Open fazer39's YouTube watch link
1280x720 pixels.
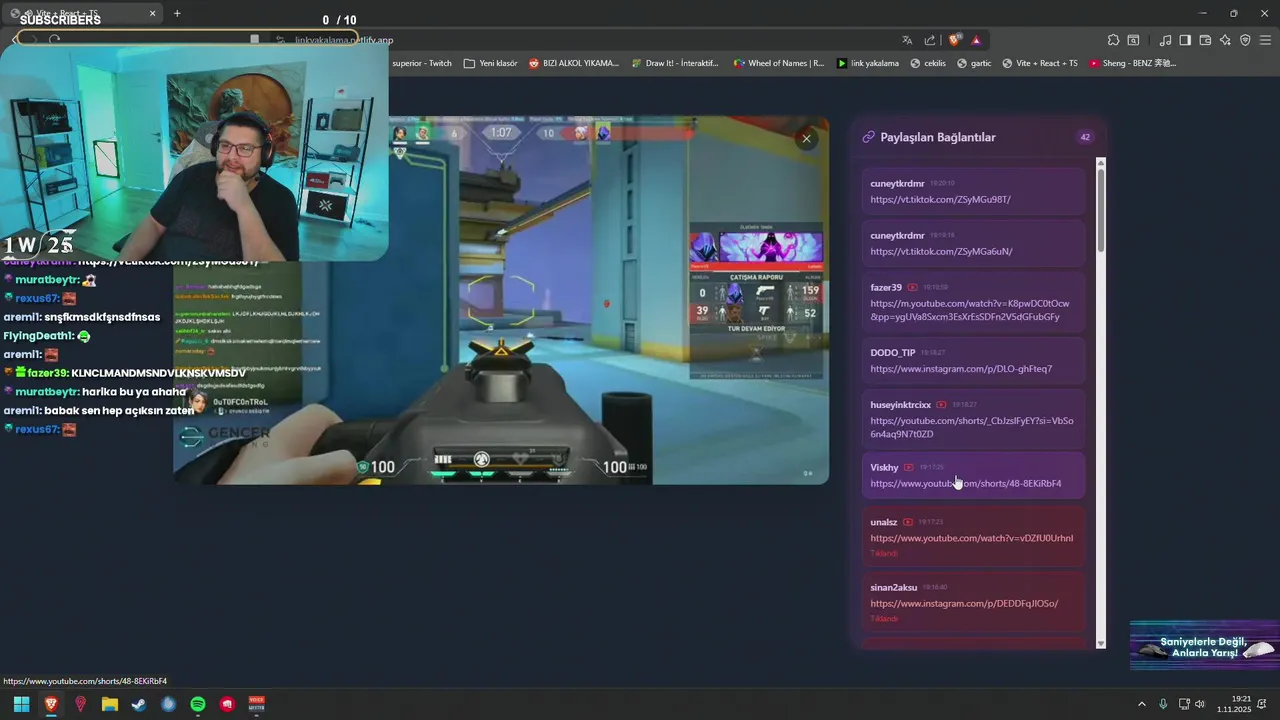point(970,310)
